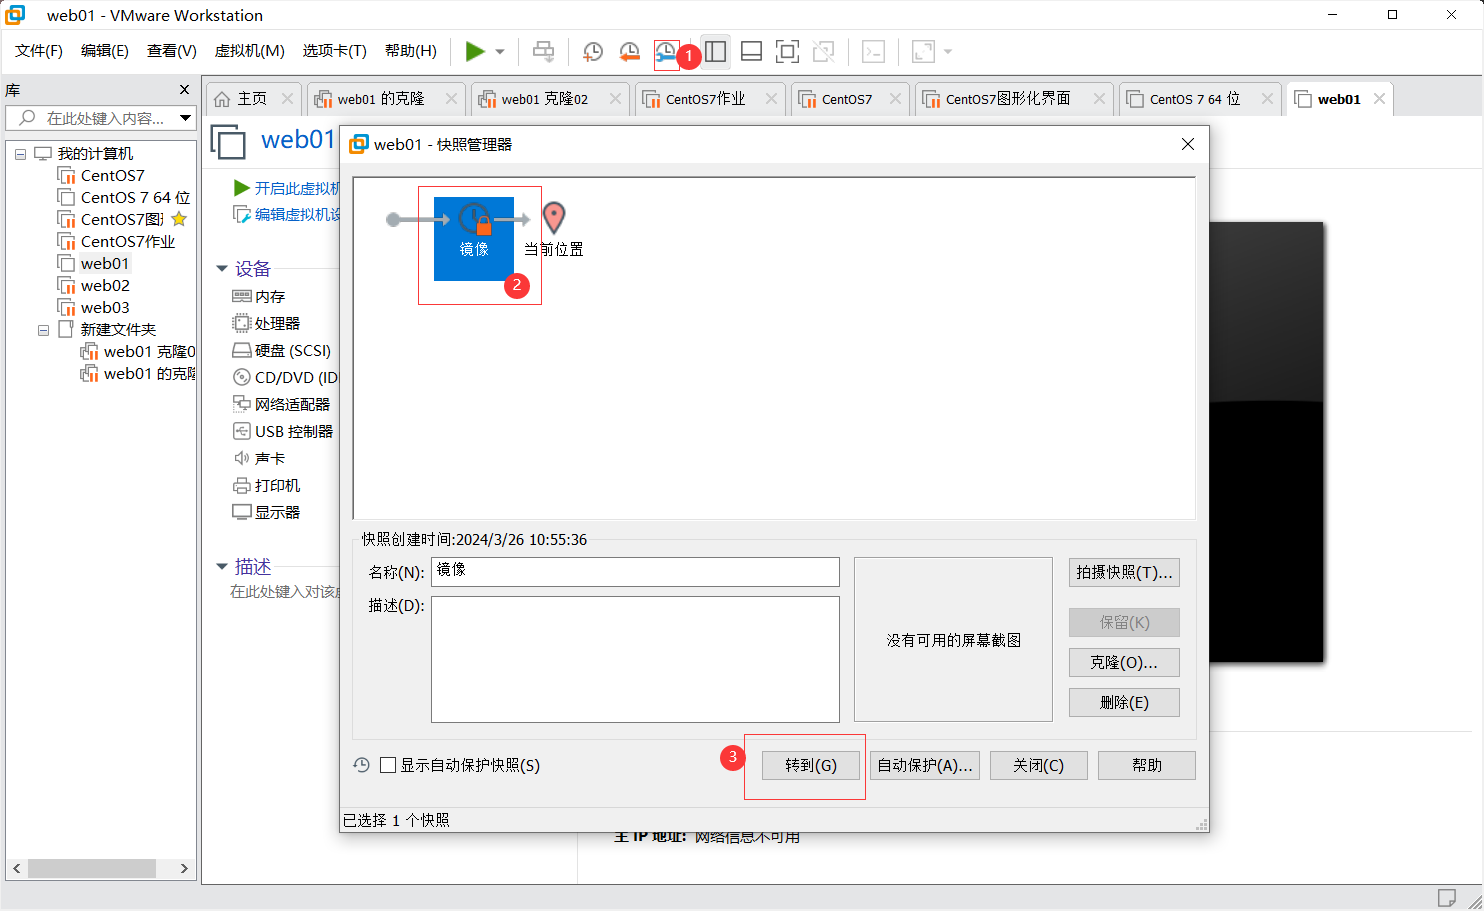Click the 网络适配器 device icon

[241, 404]
